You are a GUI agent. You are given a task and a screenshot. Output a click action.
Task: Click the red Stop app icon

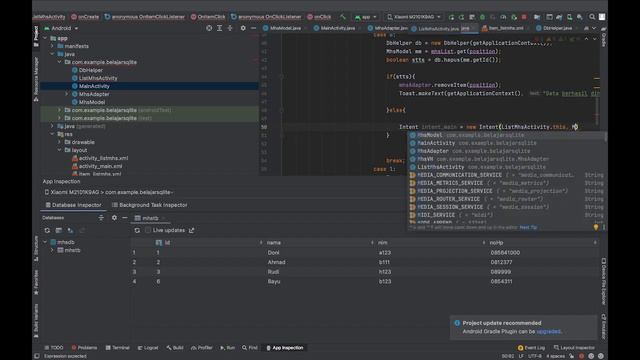524,17
